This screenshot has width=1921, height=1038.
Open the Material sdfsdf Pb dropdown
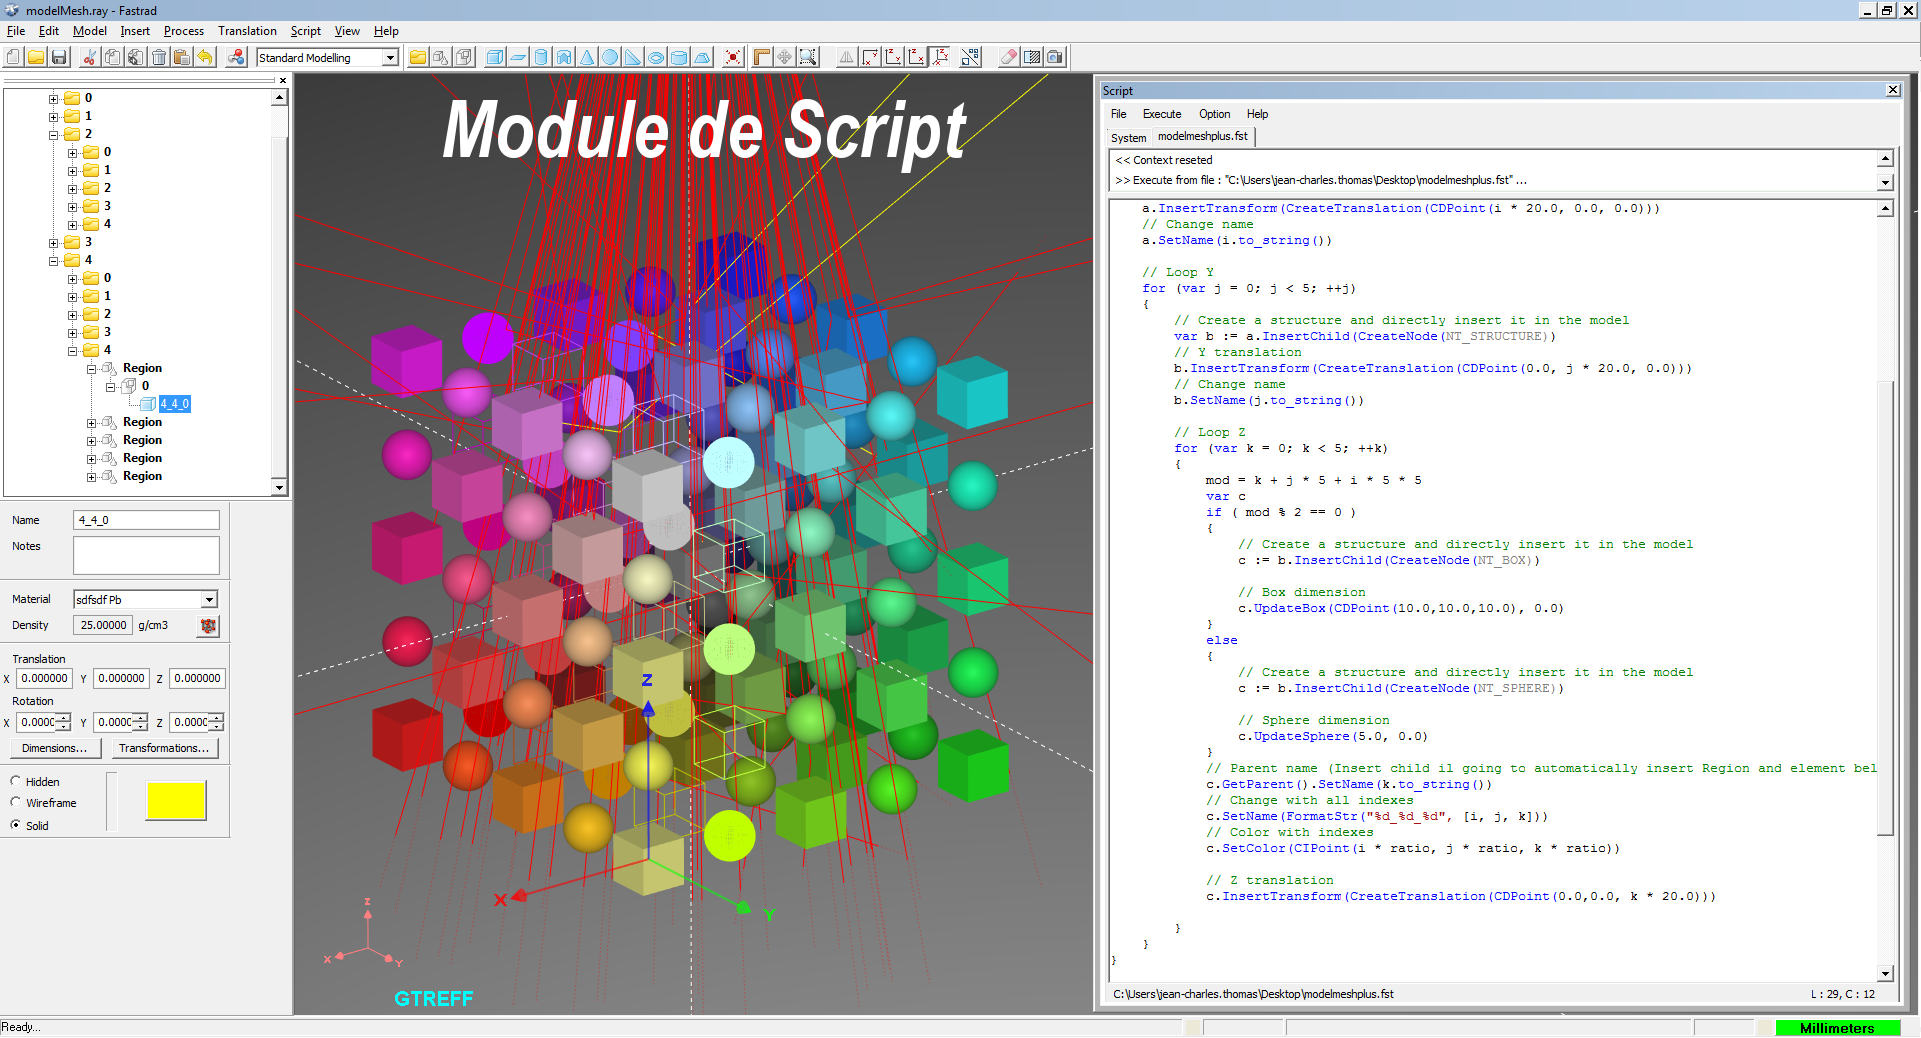tap(209, 599)
